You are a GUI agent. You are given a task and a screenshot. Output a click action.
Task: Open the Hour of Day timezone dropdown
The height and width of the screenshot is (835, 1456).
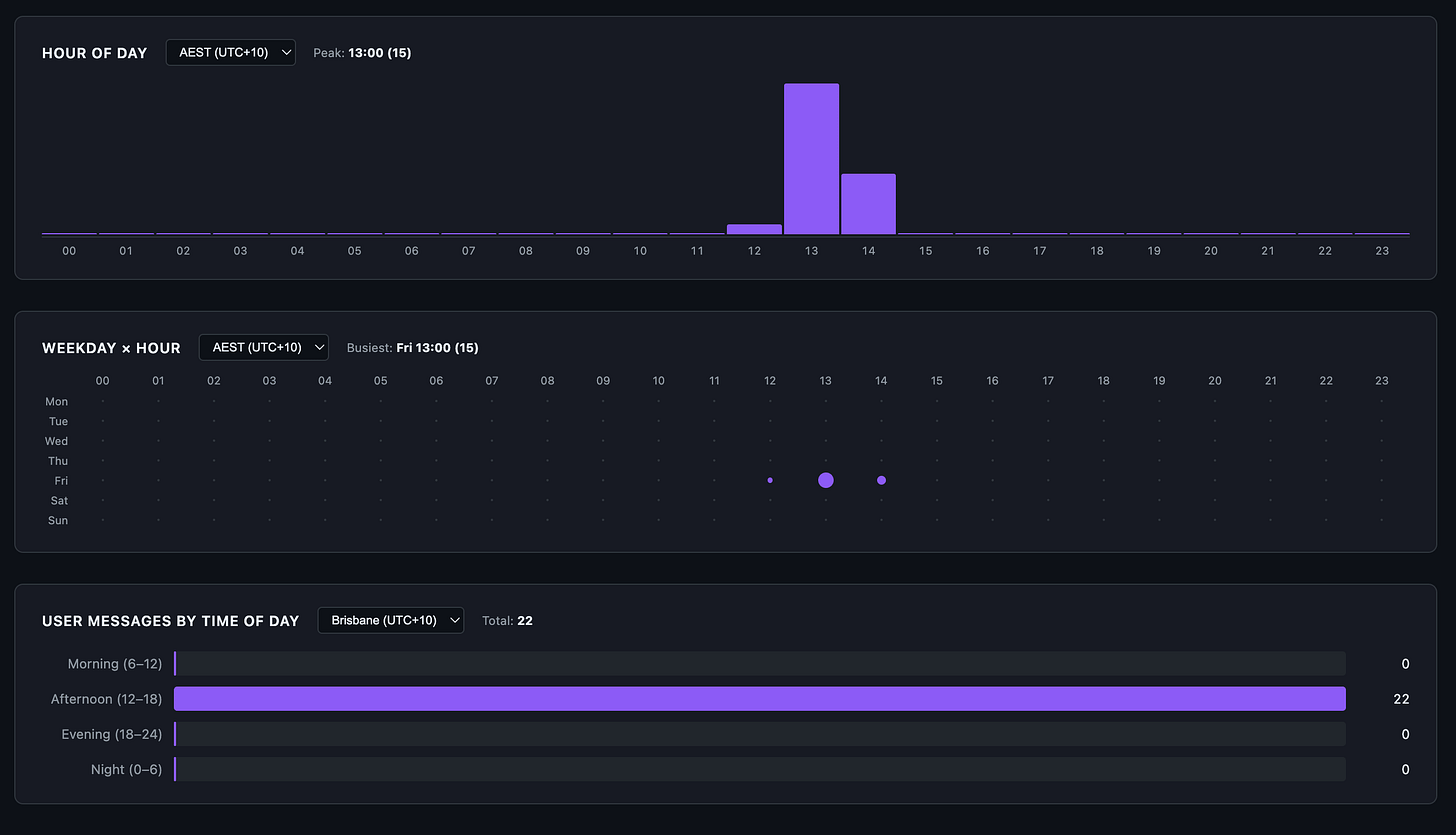[x=231, y=52]
